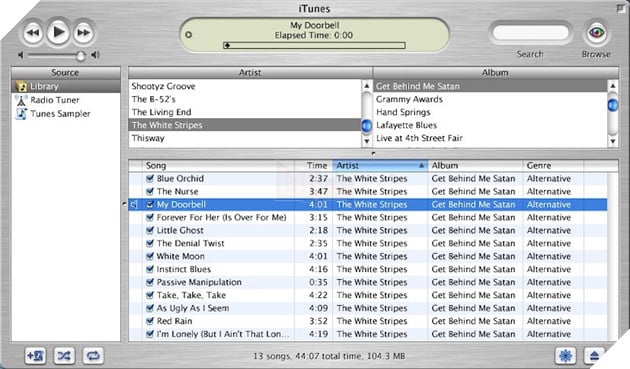The width and height of the screenshot is (630, 369).
Task: Uncheck the Instinct Blues checkbox
Action: [x=150, y=269]
